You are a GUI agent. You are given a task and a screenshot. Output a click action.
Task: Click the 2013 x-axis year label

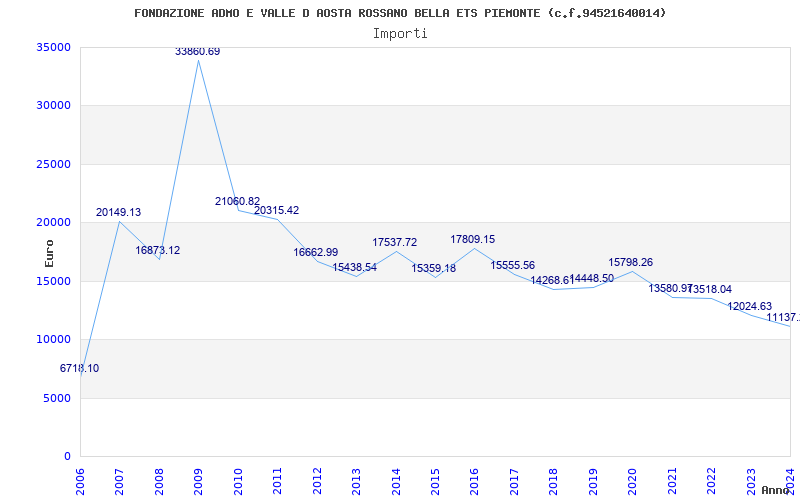tap(356, 482)
